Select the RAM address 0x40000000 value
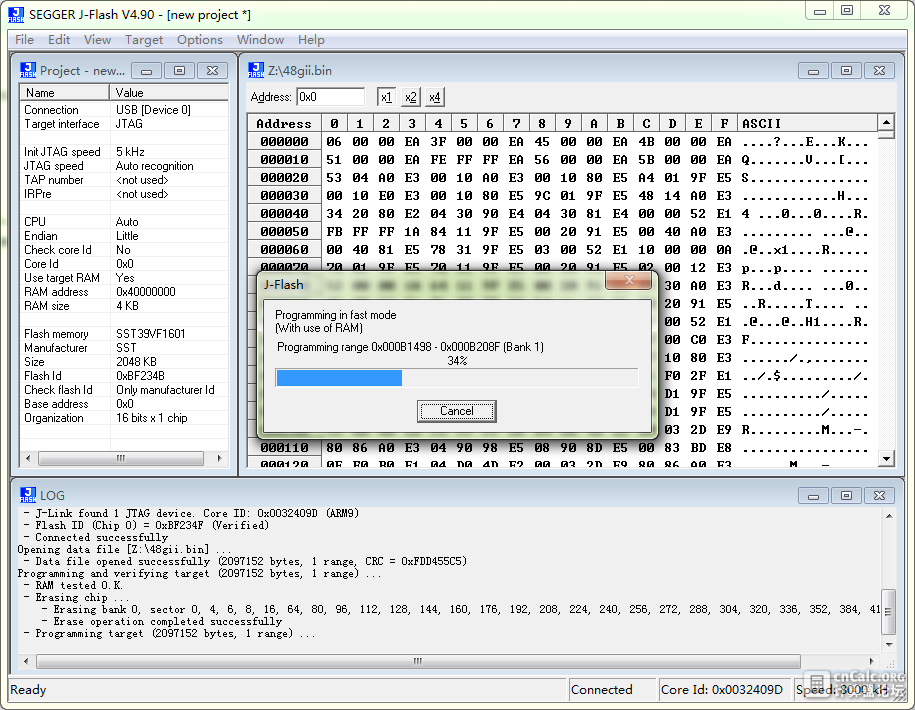 146,292
